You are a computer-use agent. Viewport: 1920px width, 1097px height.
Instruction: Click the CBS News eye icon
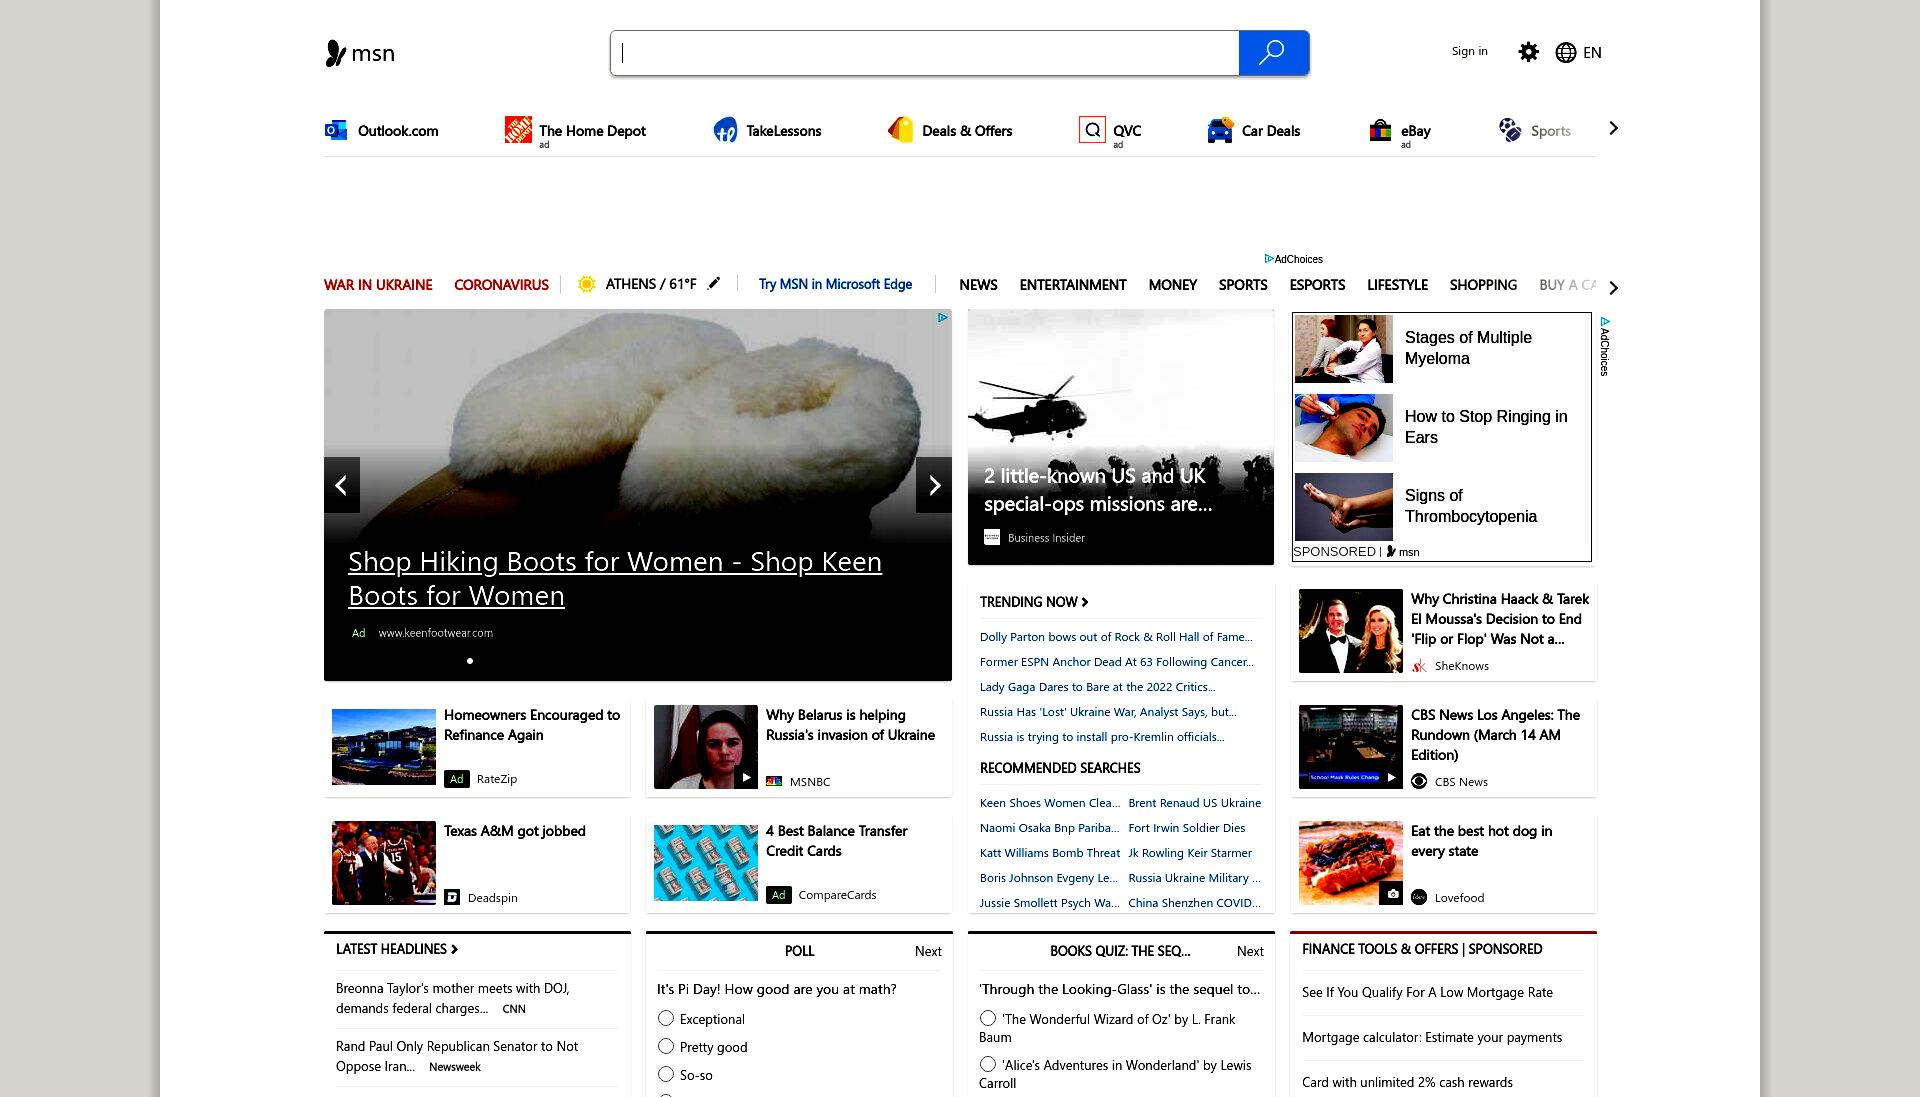1419,781
